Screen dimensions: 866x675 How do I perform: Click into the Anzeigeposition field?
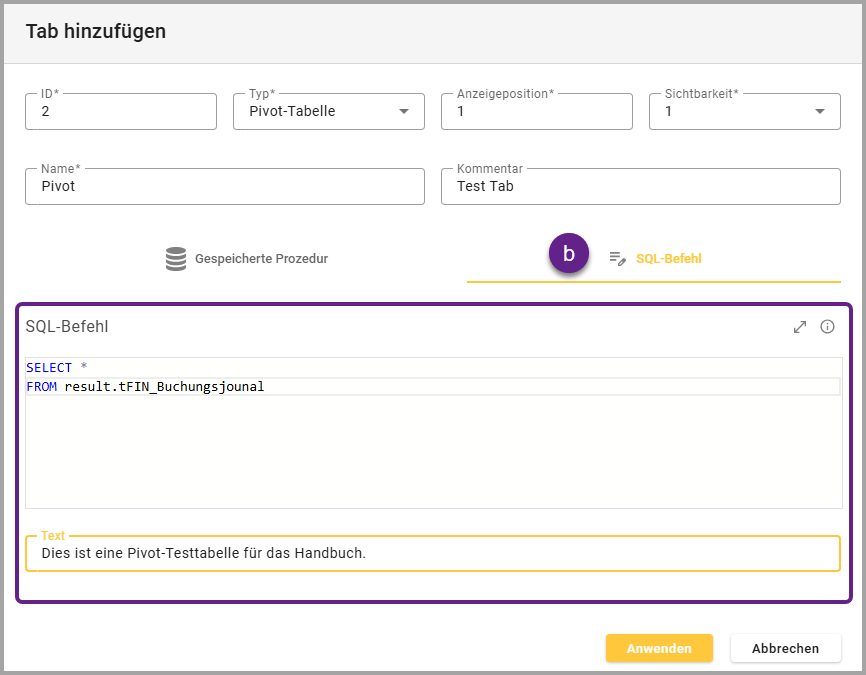tap(536, 112)
